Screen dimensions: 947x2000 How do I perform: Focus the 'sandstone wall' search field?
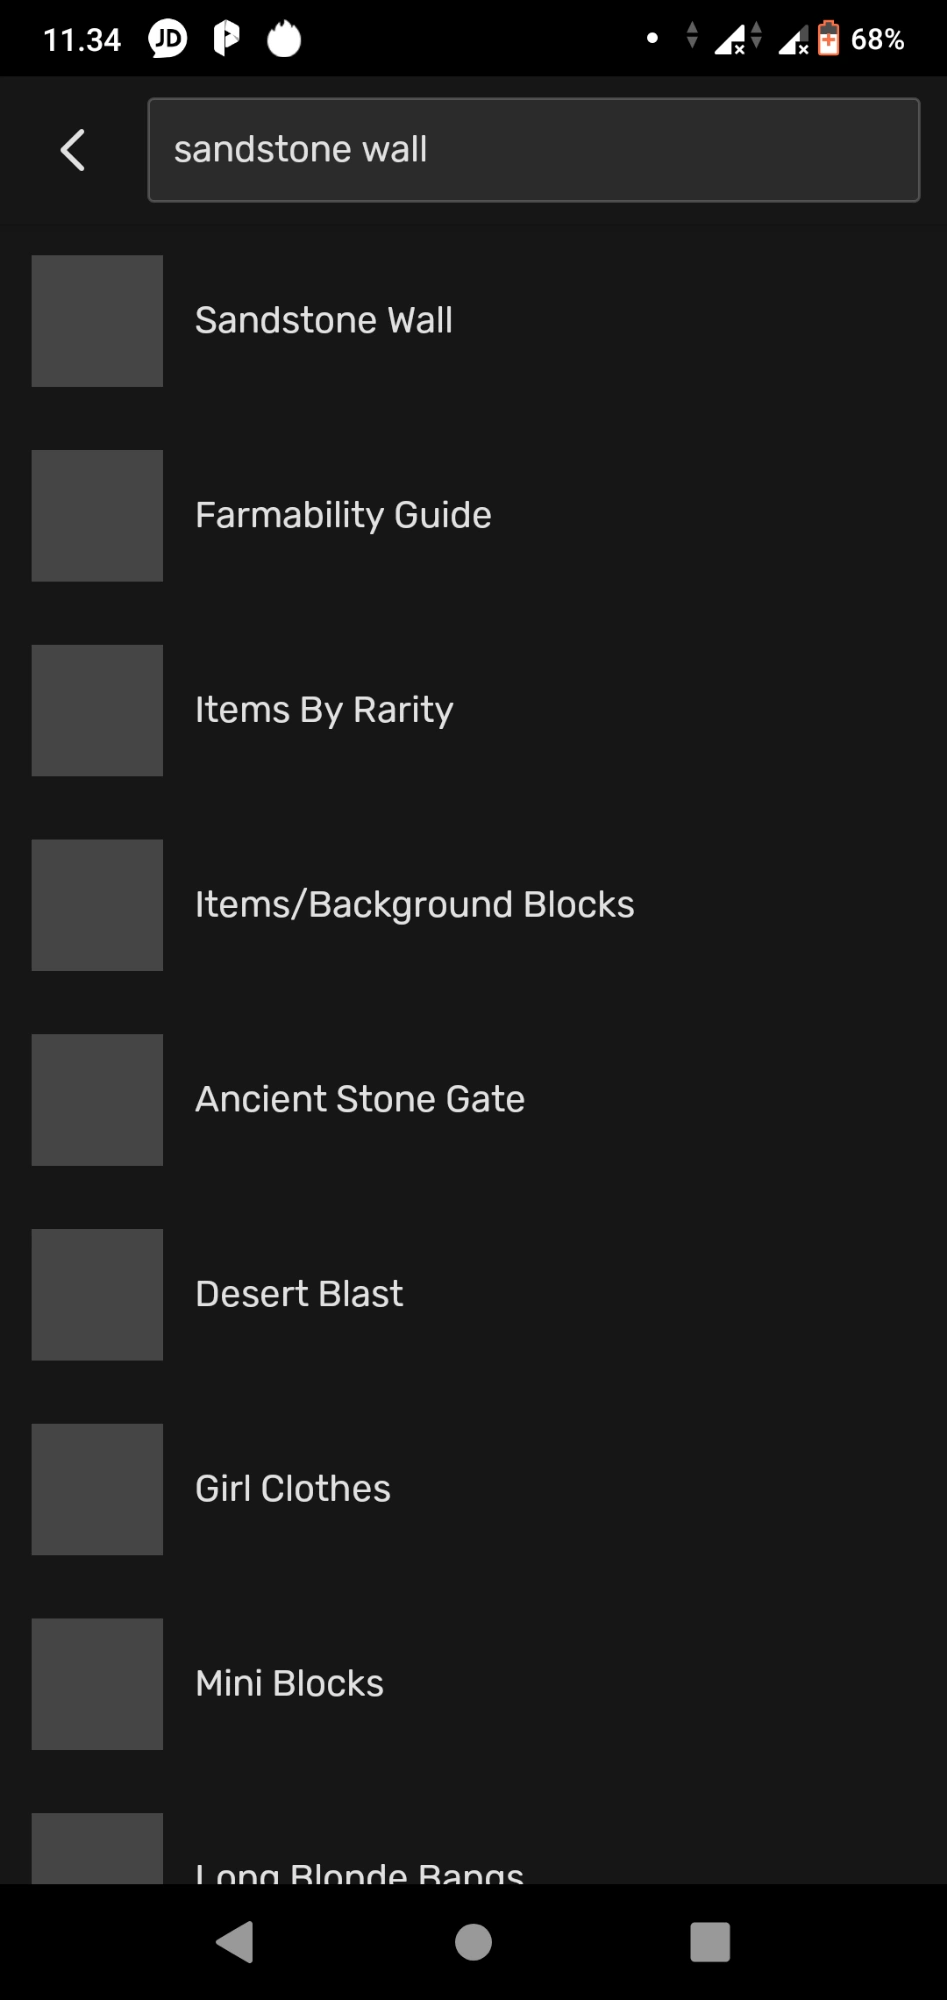pos(533,150)
